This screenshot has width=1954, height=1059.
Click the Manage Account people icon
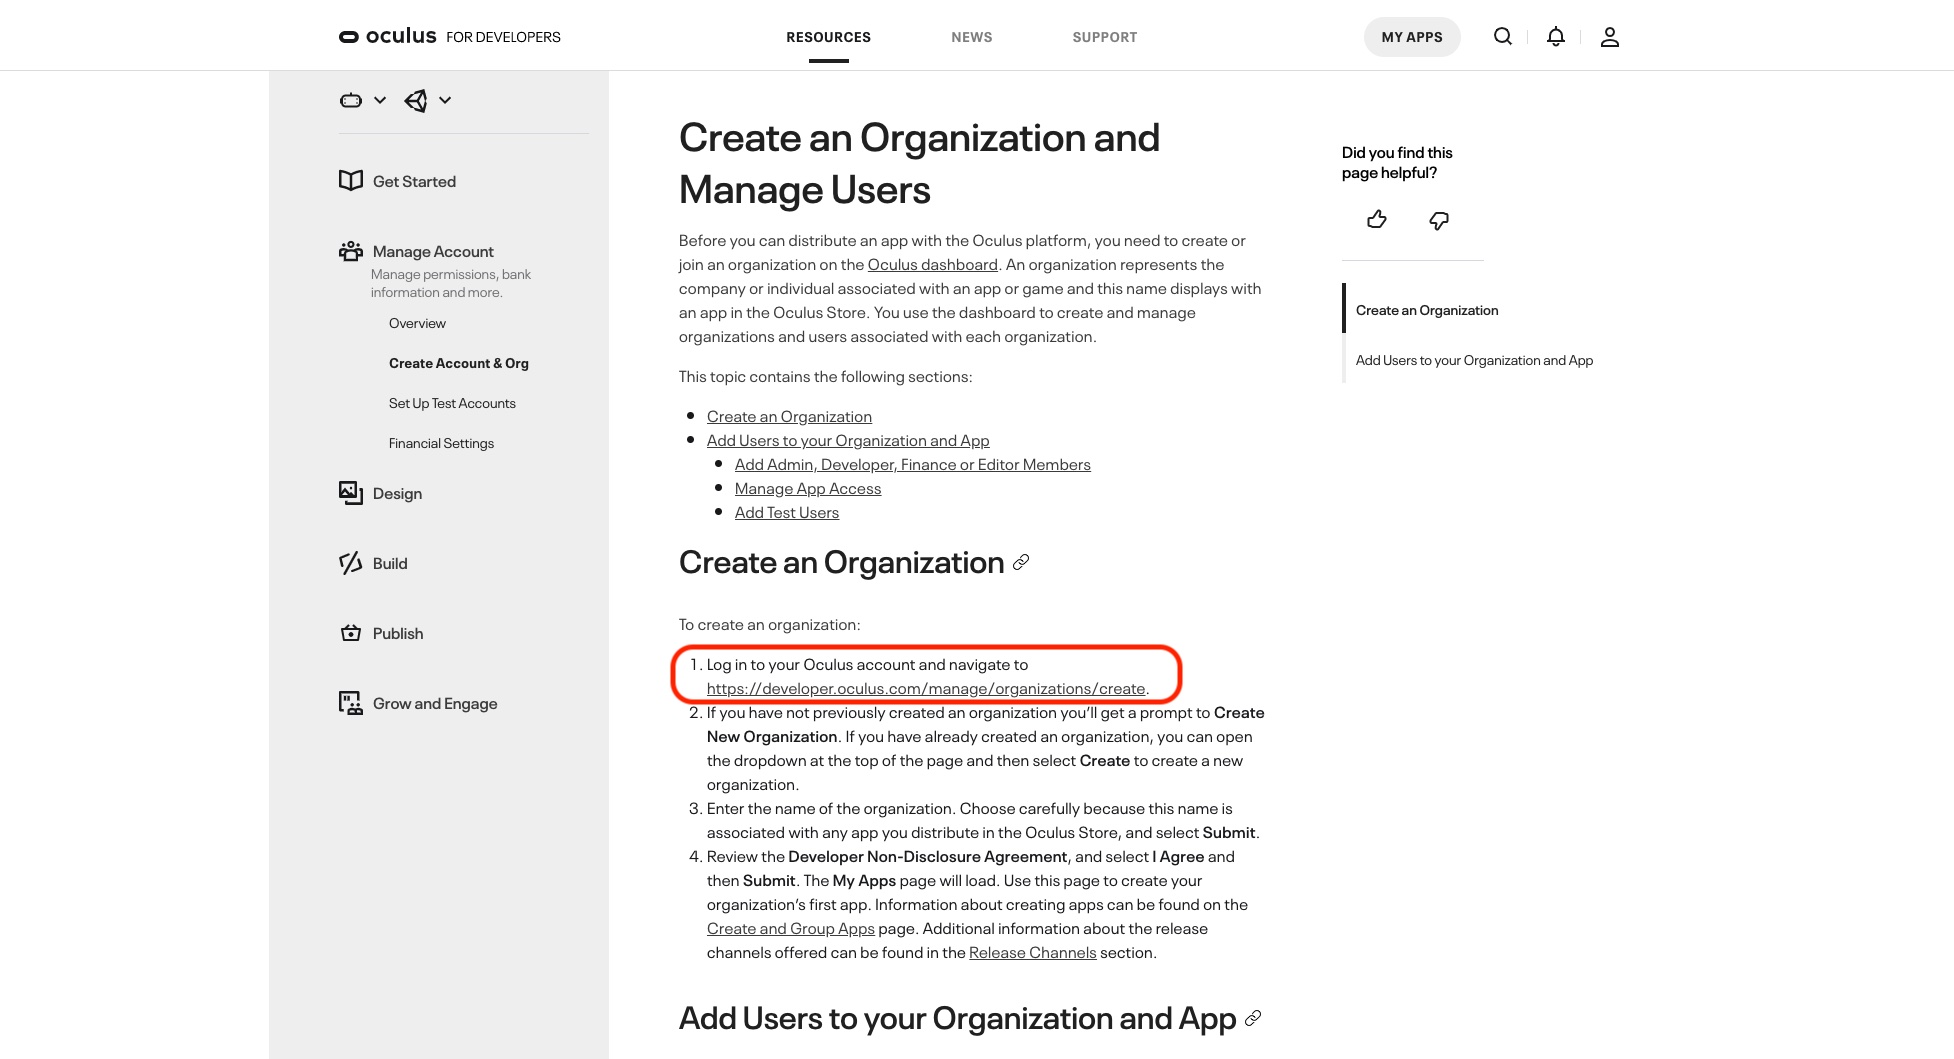tap(351, 251)
